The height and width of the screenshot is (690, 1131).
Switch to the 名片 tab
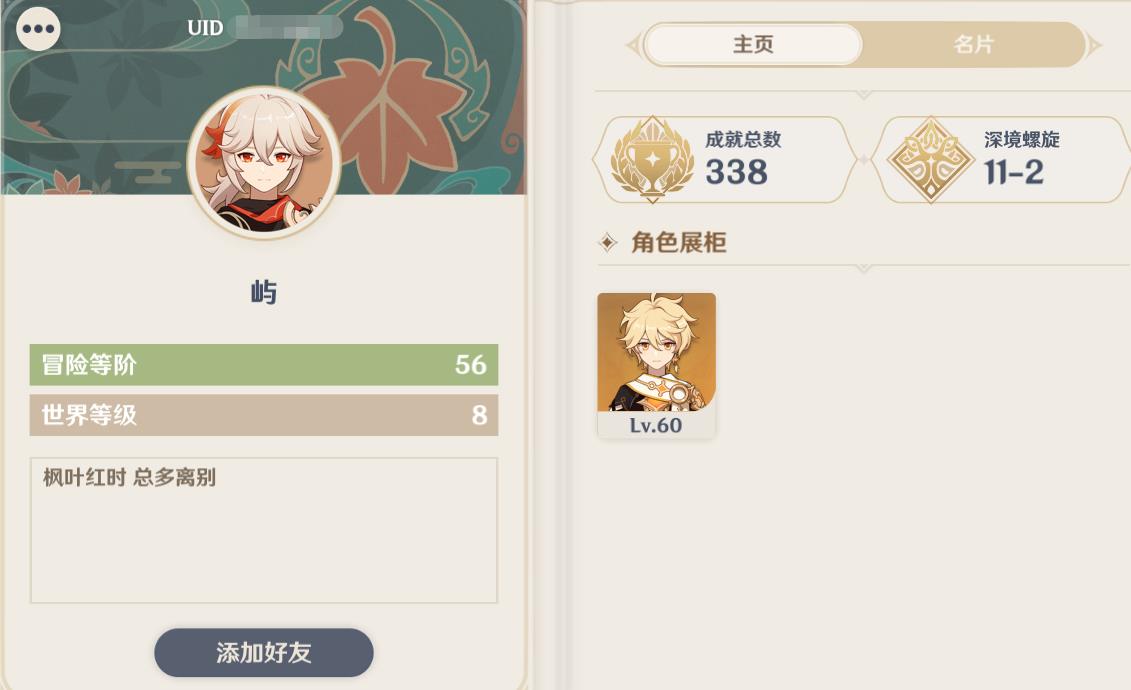point(974,45)
